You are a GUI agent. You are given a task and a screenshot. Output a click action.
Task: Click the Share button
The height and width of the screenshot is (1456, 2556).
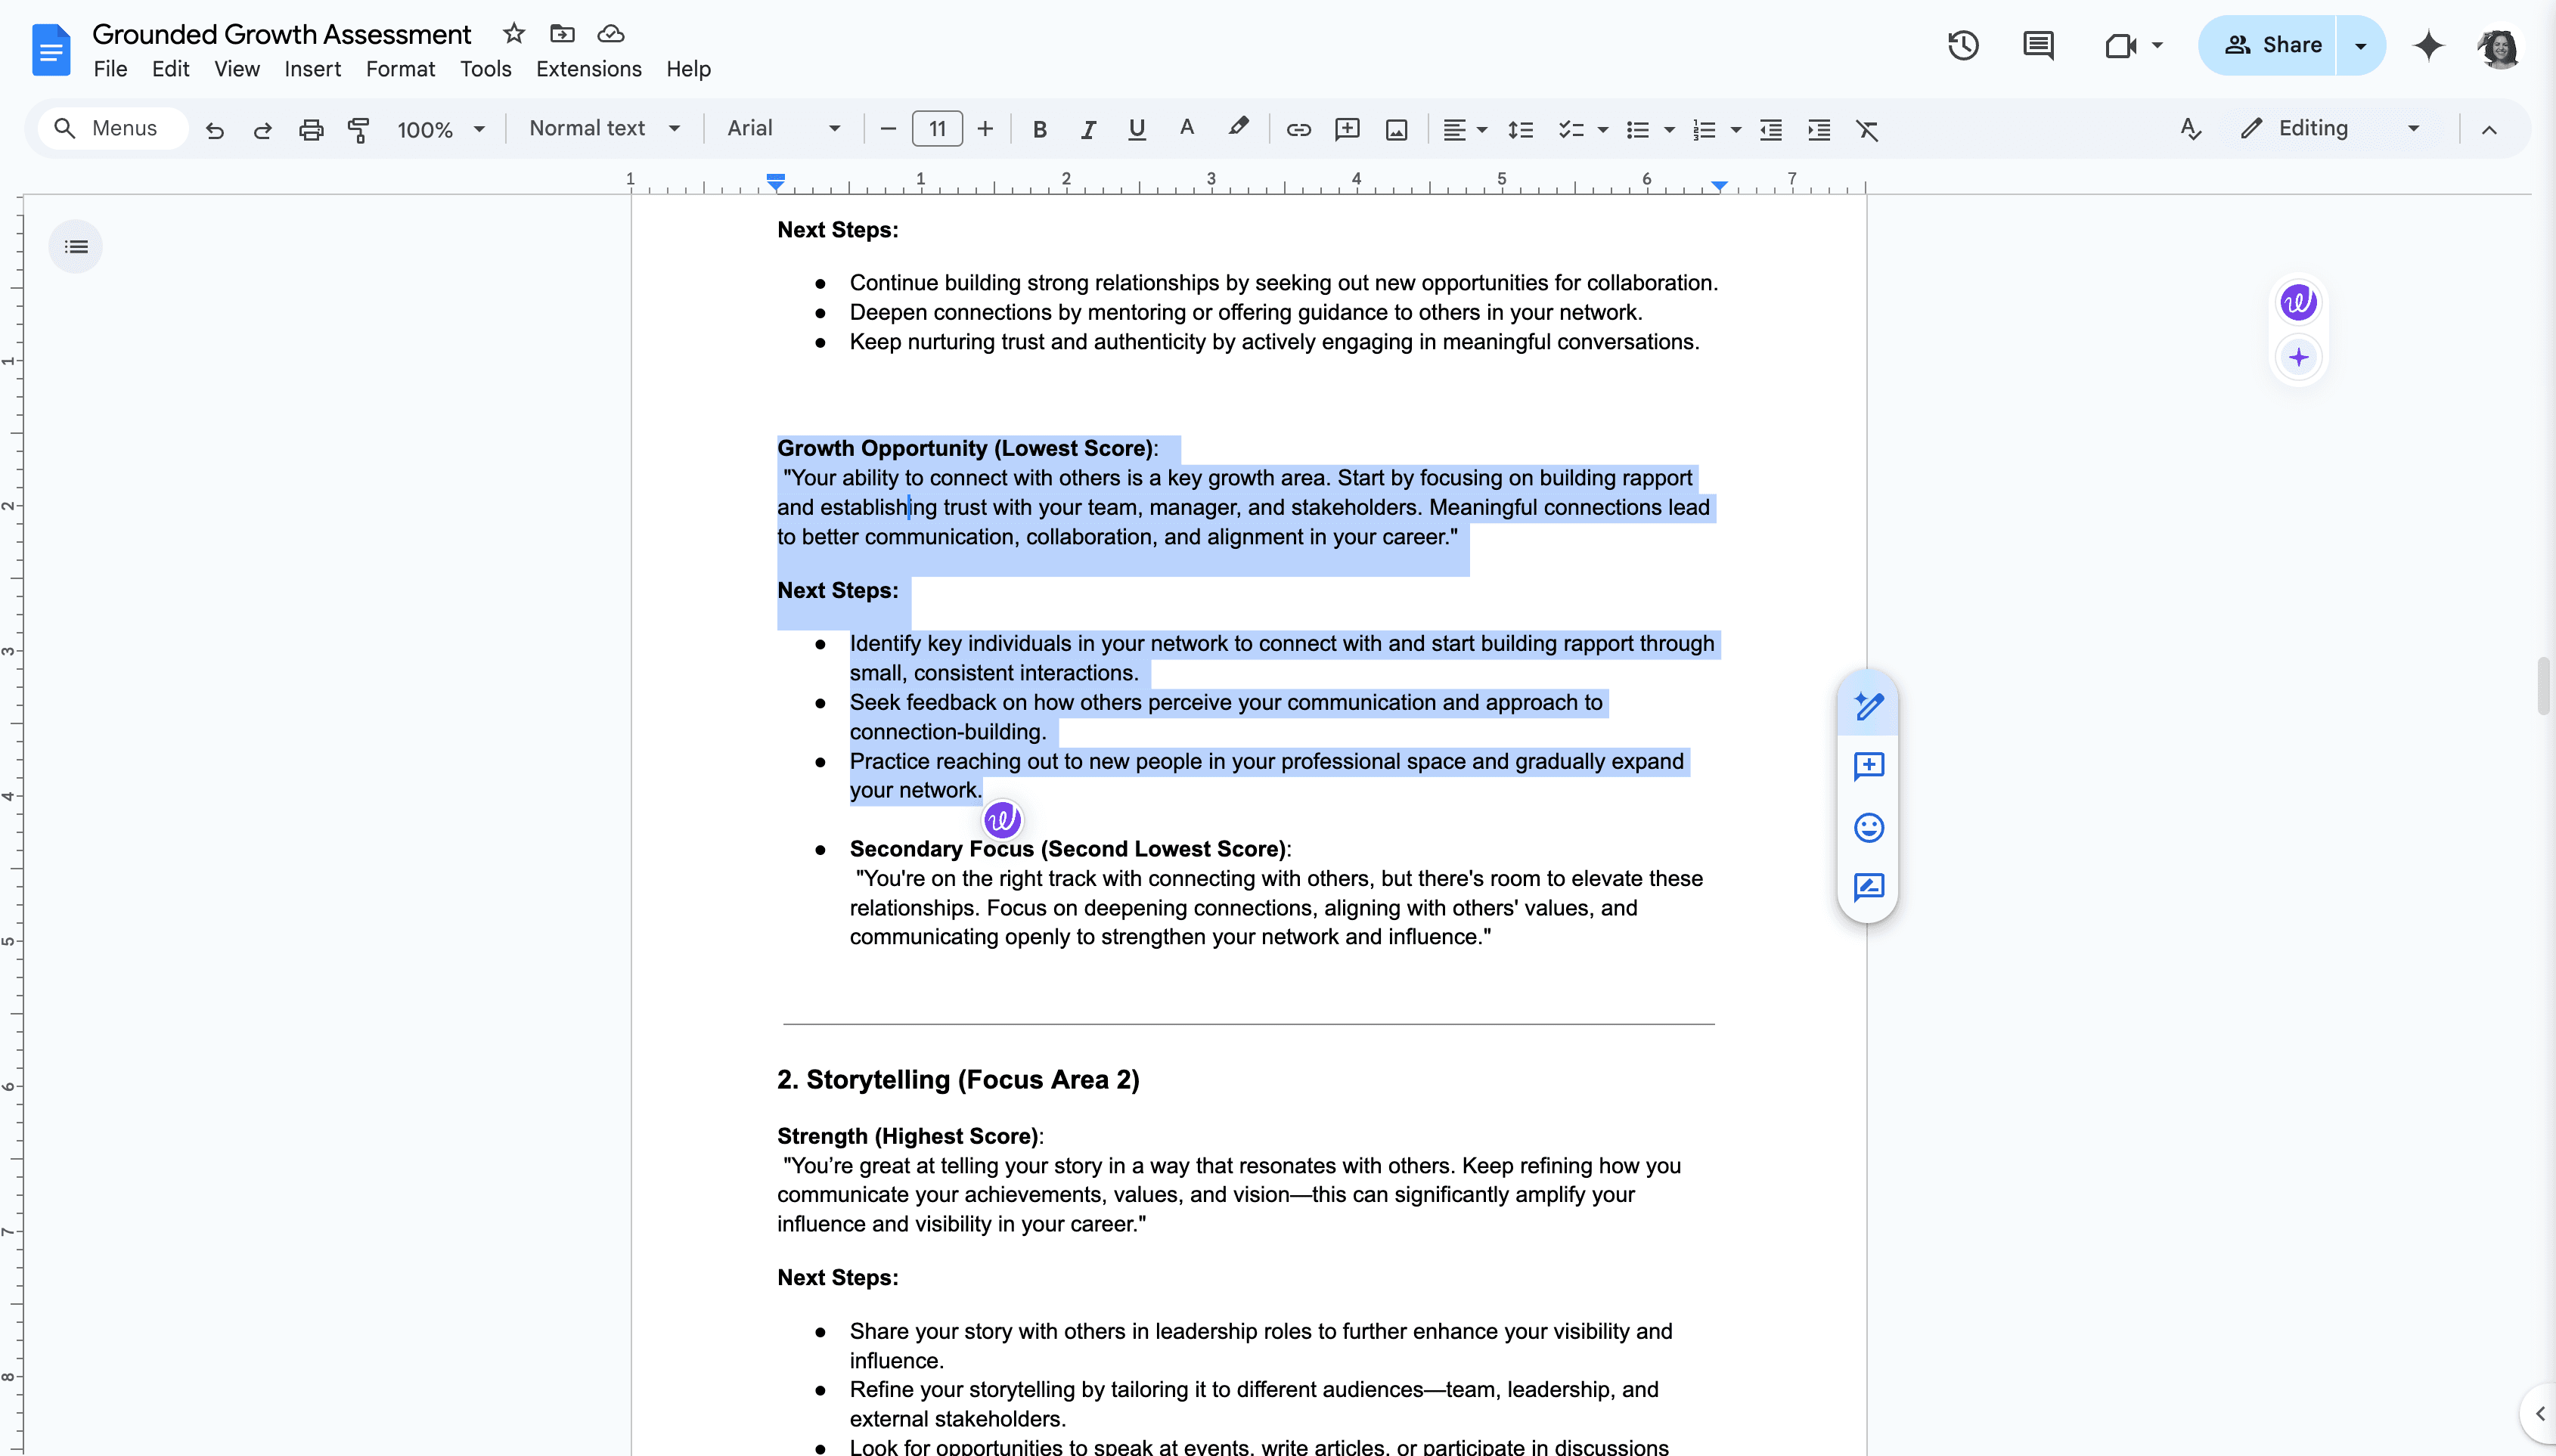point(2268,45)
